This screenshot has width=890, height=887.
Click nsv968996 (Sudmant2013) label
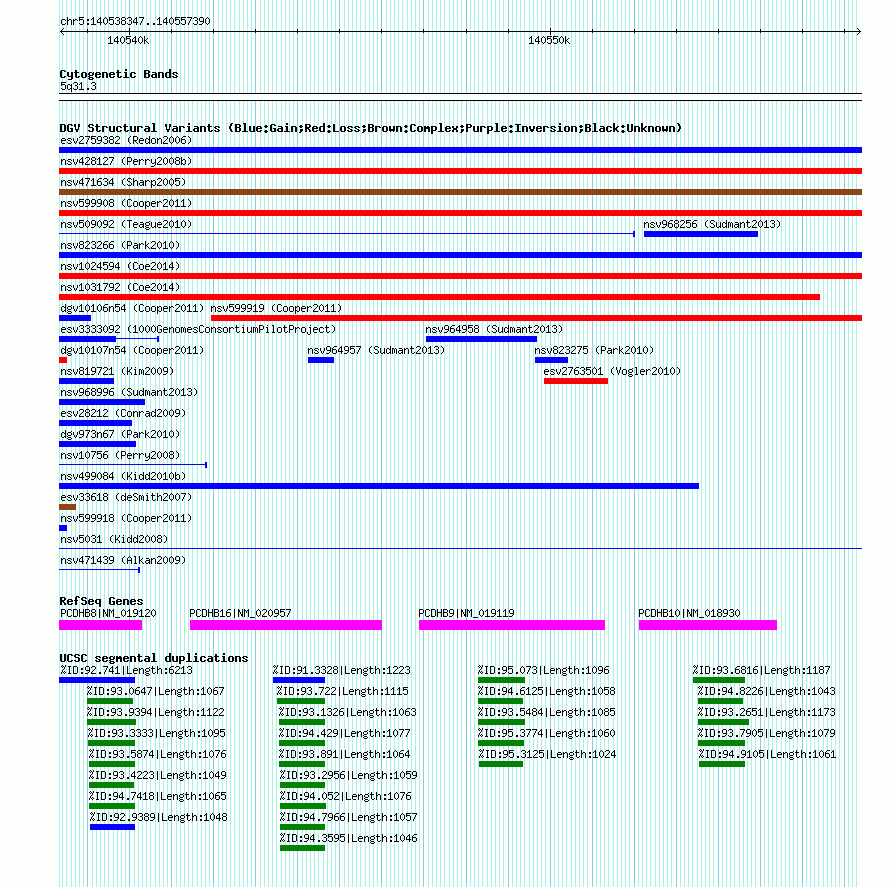click(129, 392)
